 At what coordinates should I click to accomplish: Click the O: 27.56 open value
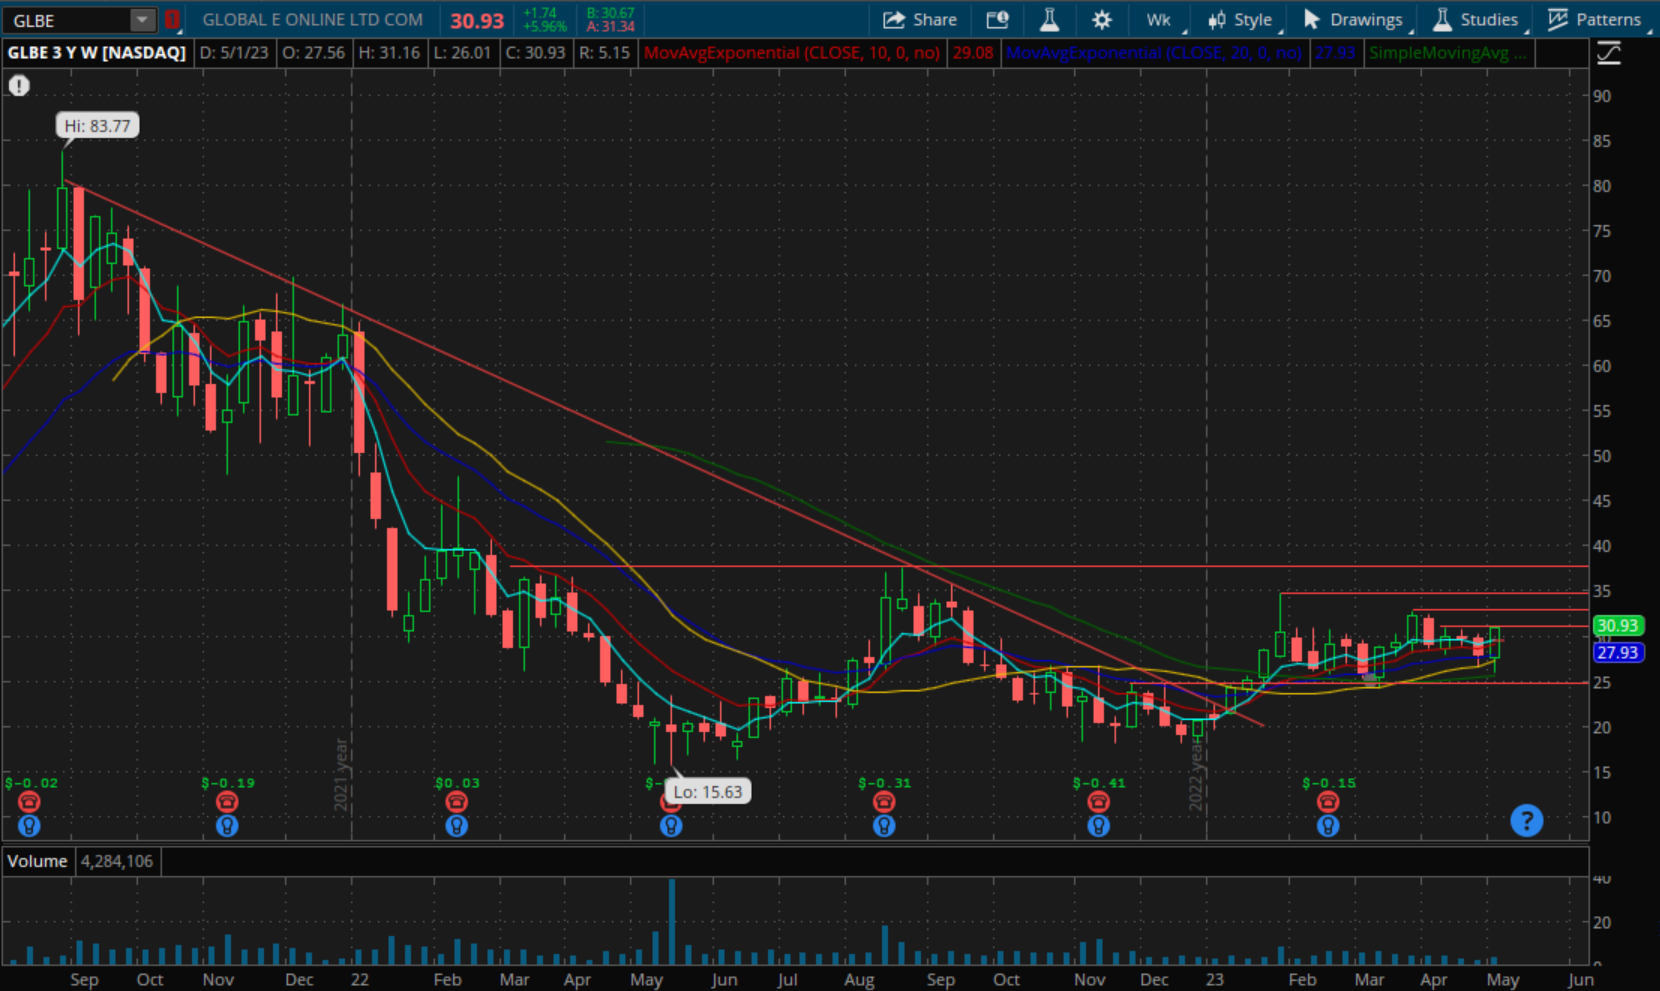click(x=313, y=53)
